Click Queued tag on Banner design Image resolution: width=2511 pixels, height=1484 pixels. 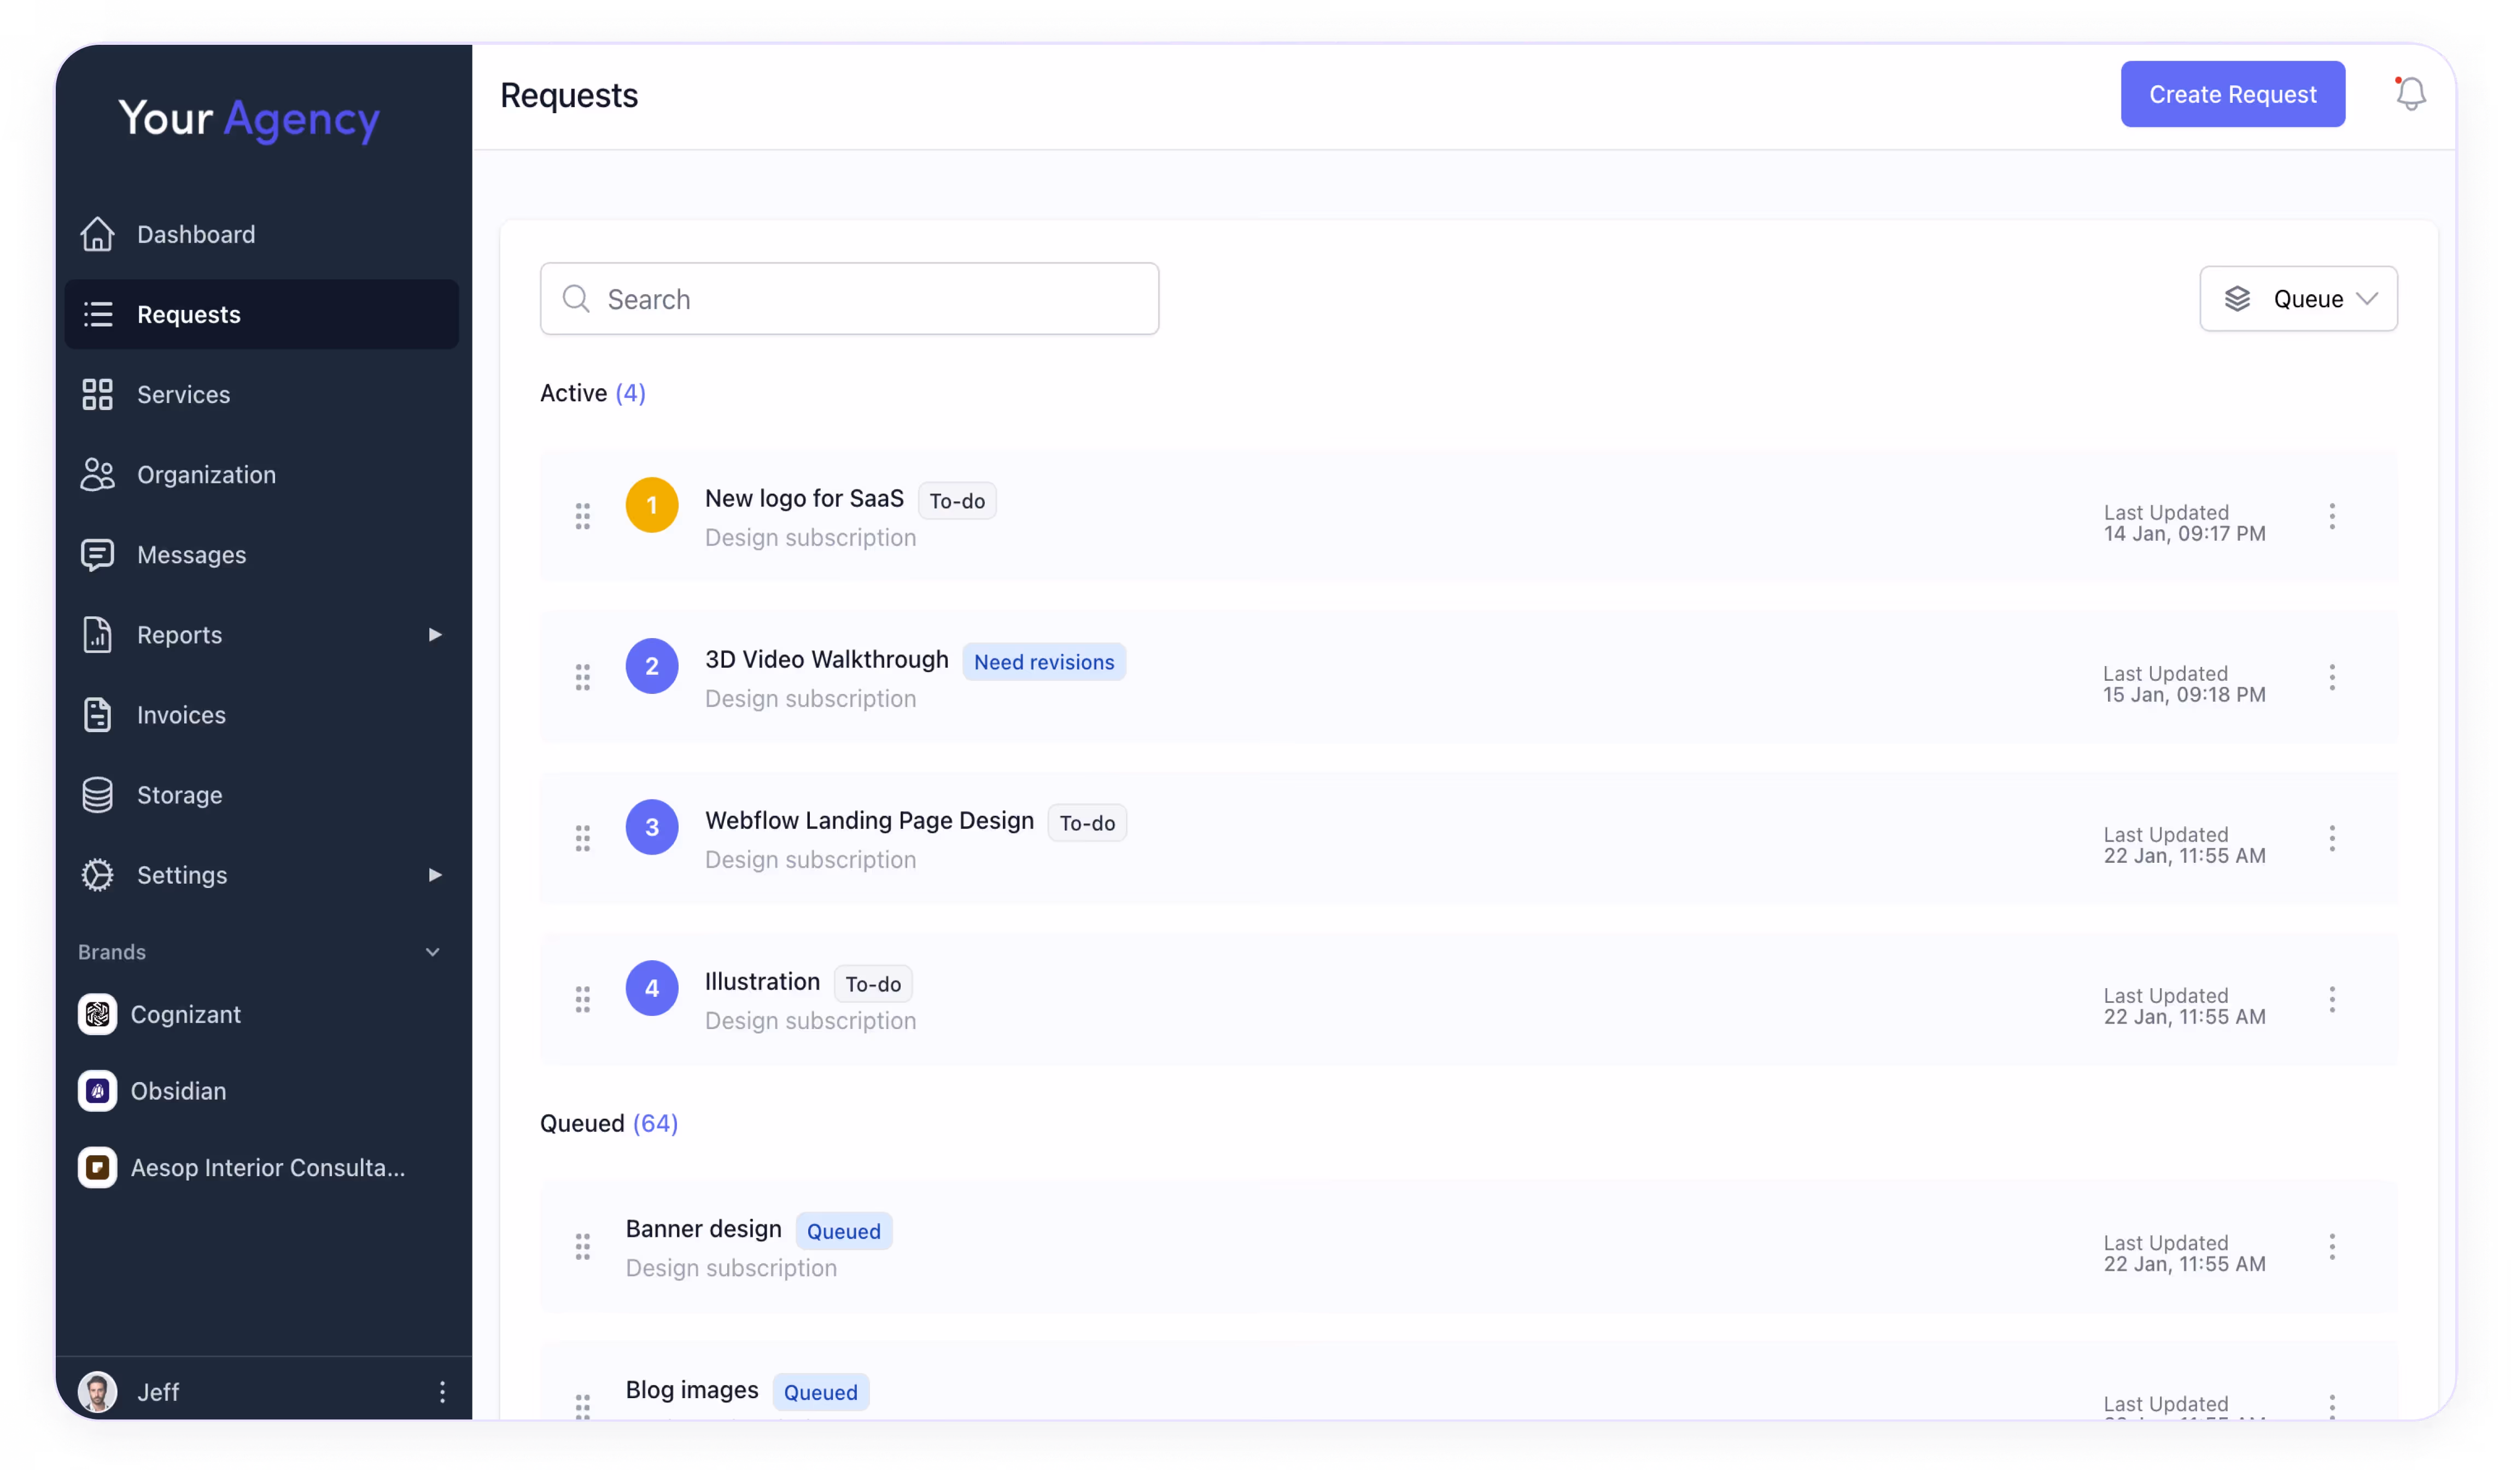pos(844,1231)
